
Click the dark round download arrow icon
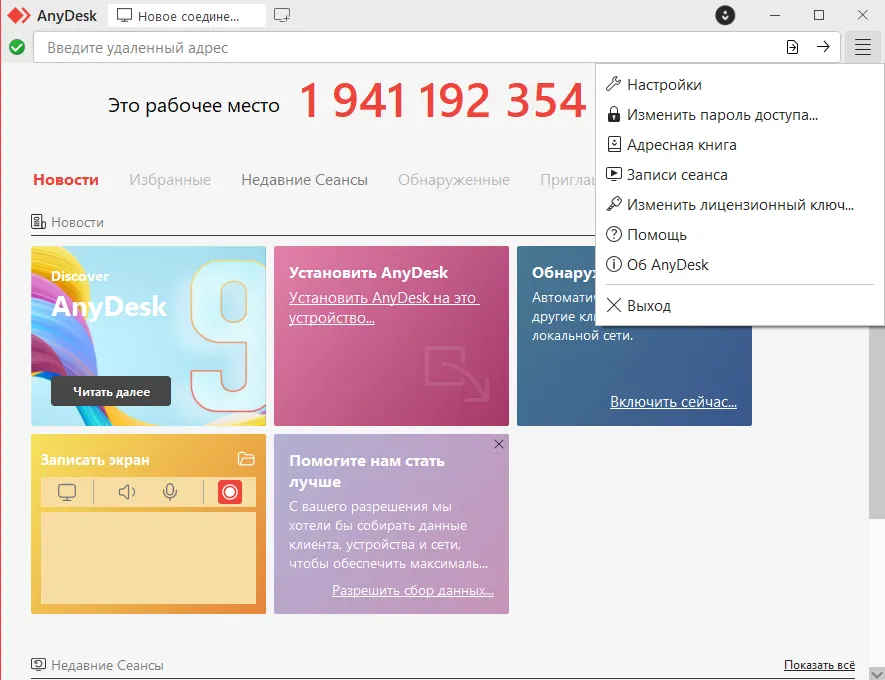(x=726, y=16)
